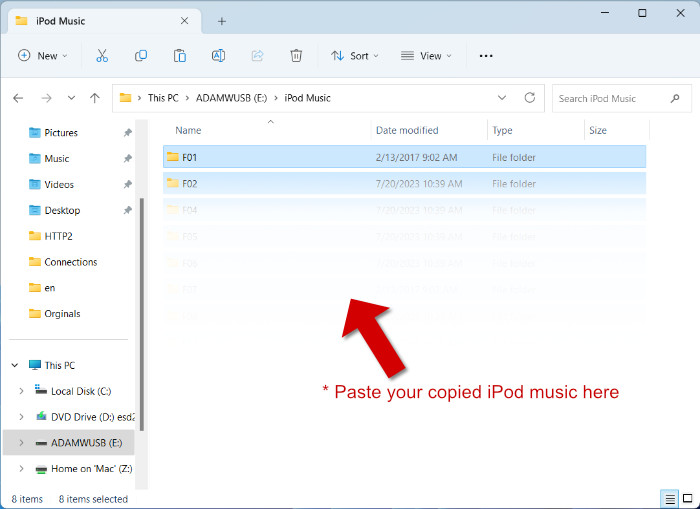
Task: Collapse the This PC tree node
Action: 15,365
